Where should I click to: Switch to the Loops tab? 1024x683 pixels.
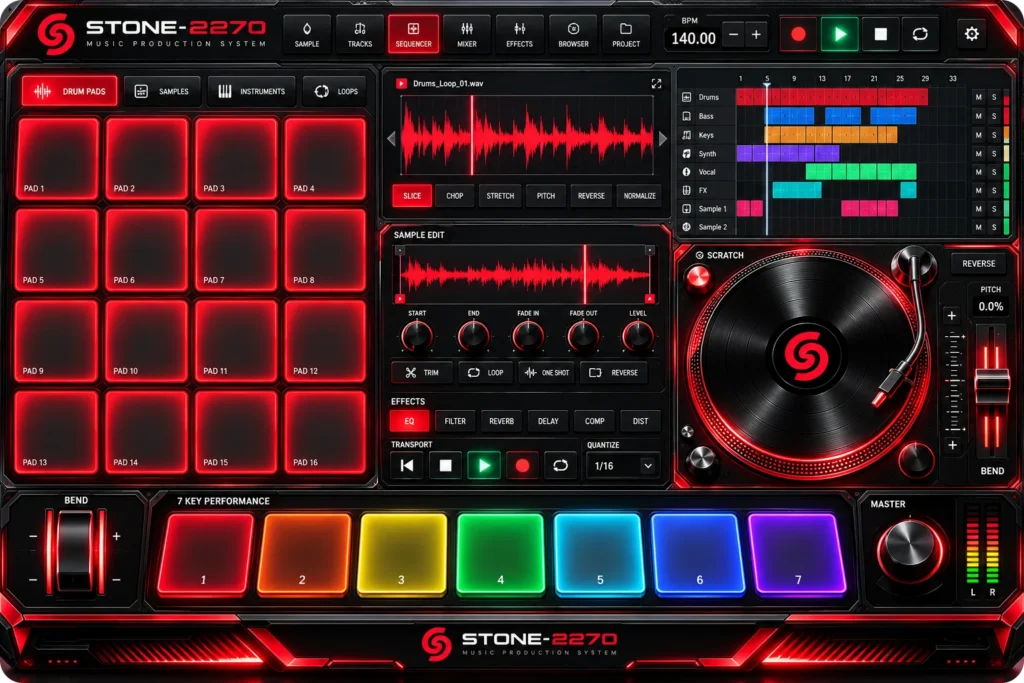[336, 91]
